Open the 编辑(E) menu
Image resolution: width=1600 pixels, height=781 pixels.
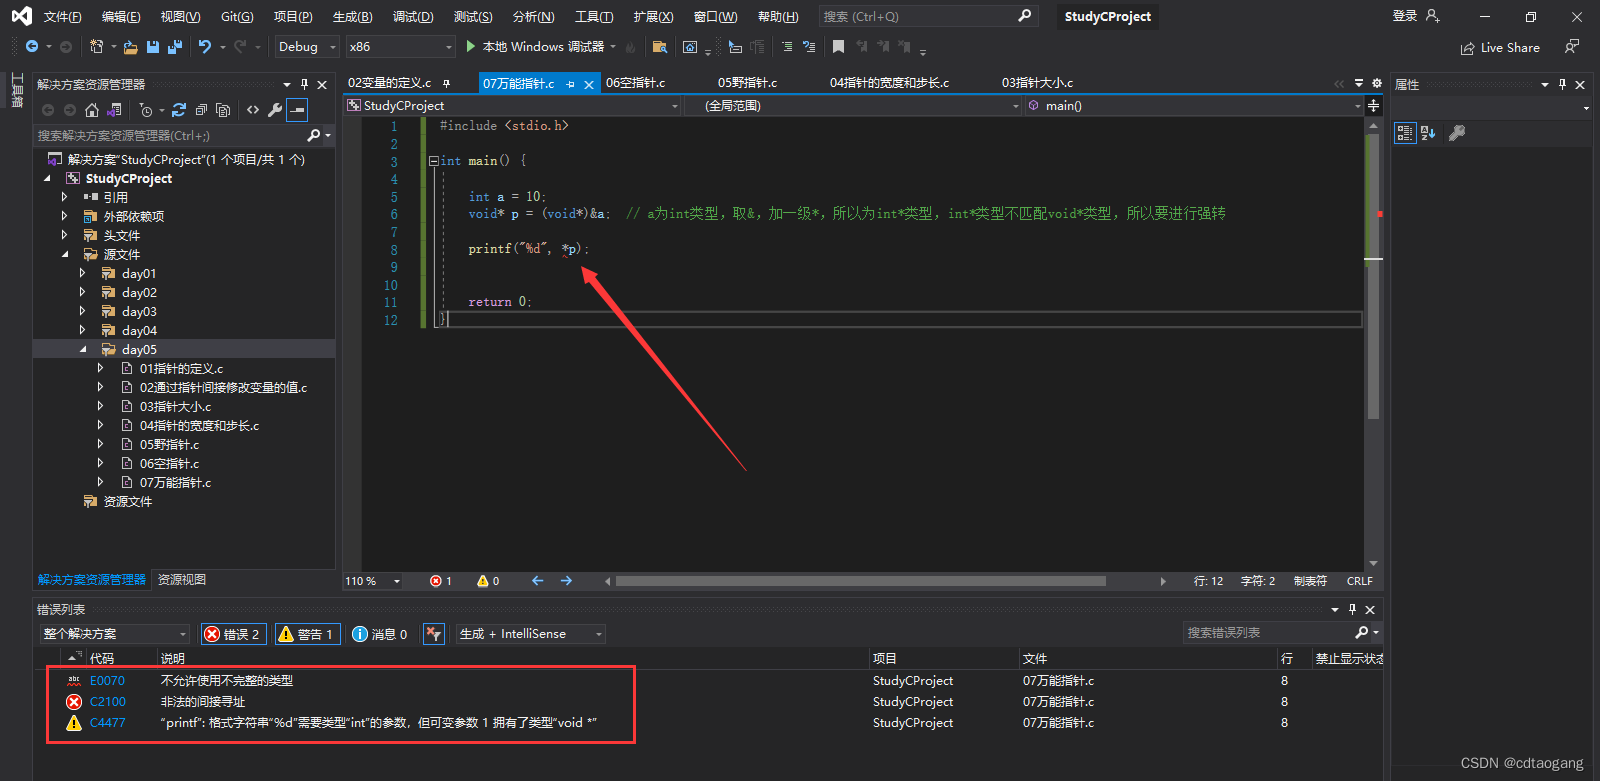coord(121,17)
